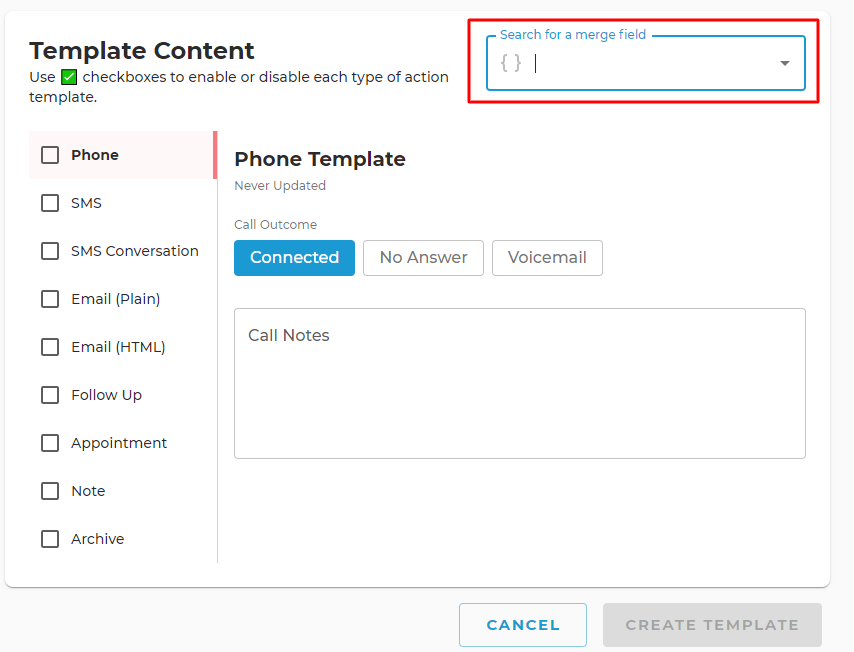Image resolution: width=854 pixels, height=652 pixels.
Task: Check the Archive checkbox
Action: click(50, 539)
